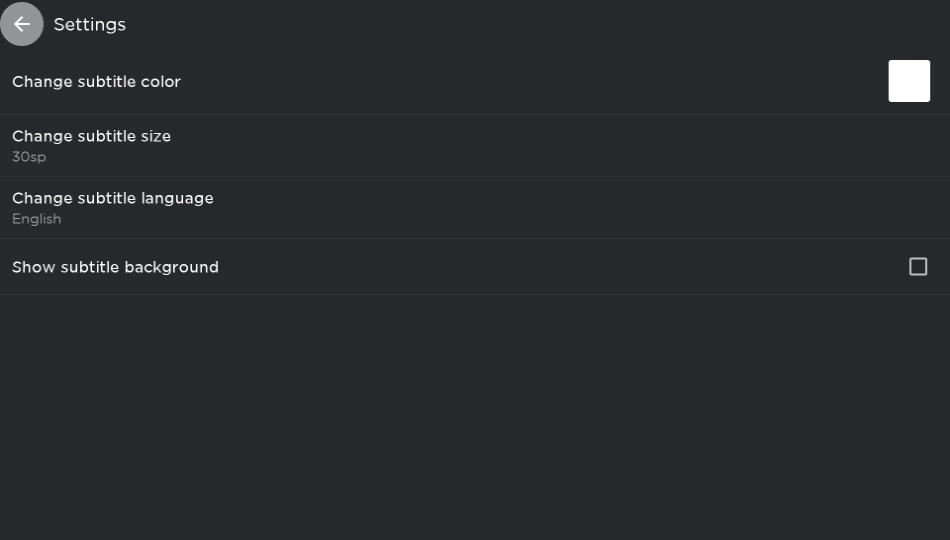The height and width of the screenshot is (540, 950).
Task: Open the Change subtitle size setting
Action: [475, 145]
